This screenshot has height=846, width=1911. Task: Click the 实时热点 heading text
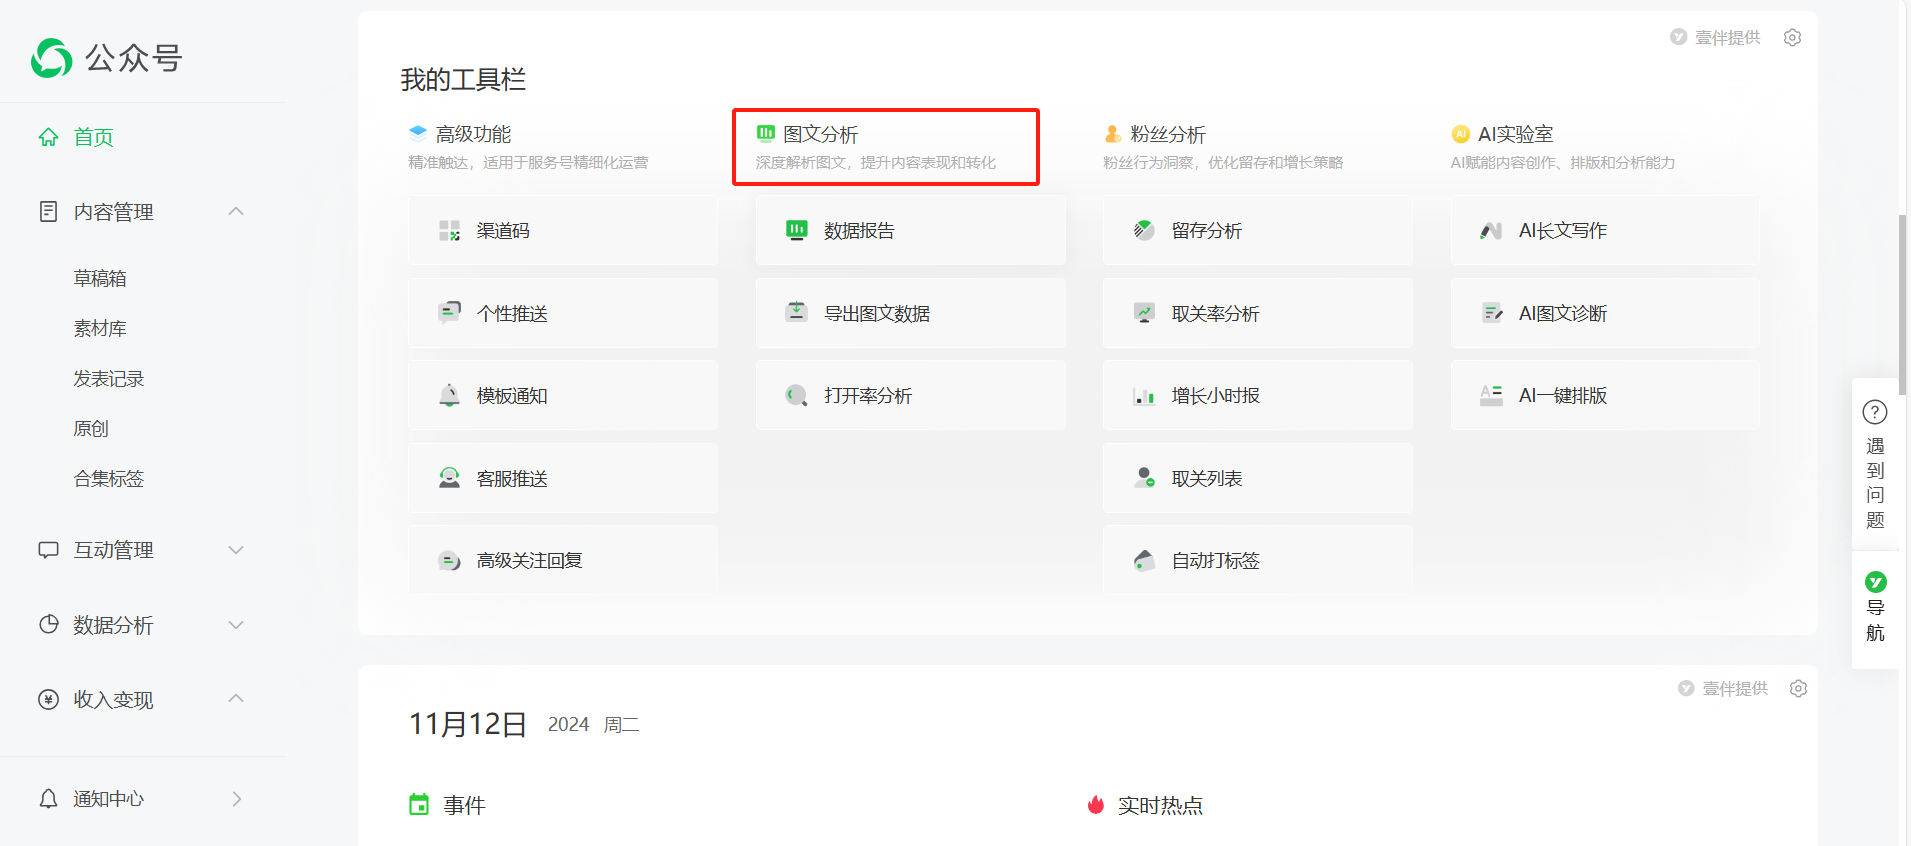point(1160,805)
